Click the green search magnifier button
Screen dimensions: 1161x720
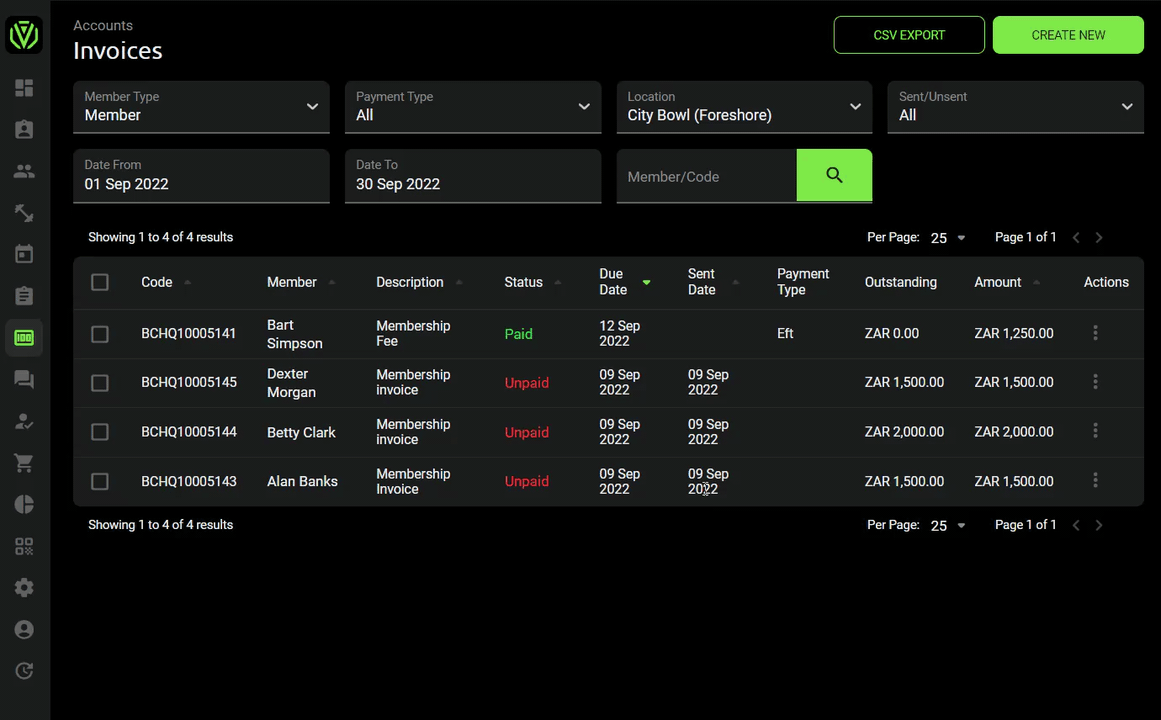click(x=834, y=176)
